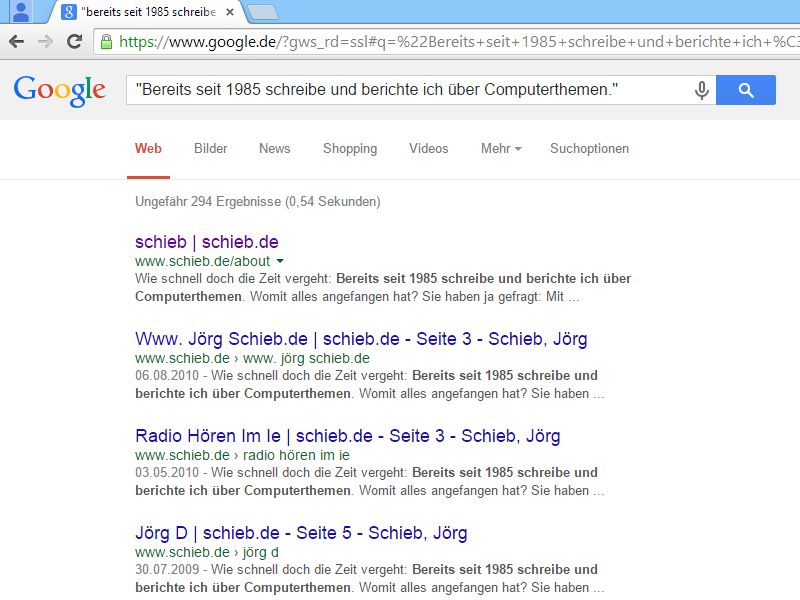Click the snippet dated 03.05.2010
This screenshot has width=800, height=600.
[x=369, y=482]
